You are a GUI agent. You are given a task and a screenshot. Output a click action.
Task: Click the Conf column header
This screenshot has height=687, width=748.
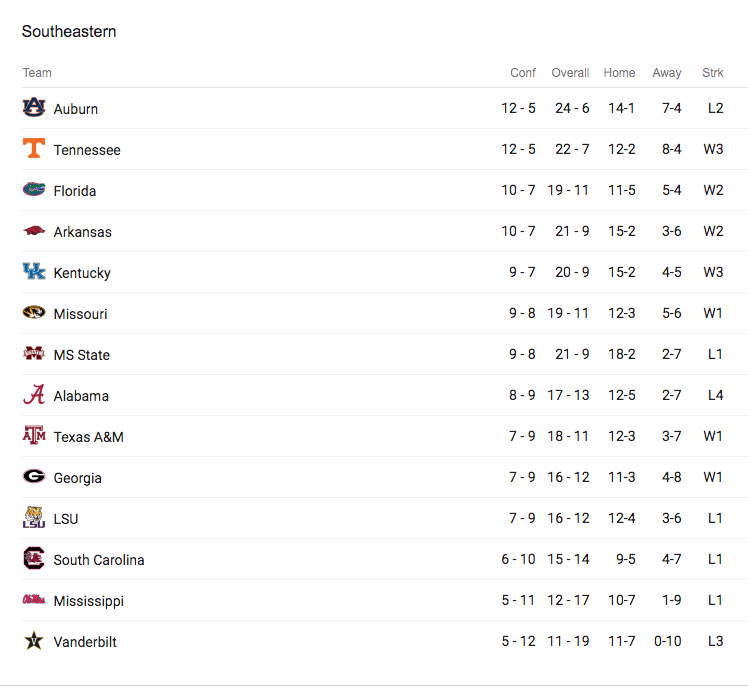click(x=523, y=73)
